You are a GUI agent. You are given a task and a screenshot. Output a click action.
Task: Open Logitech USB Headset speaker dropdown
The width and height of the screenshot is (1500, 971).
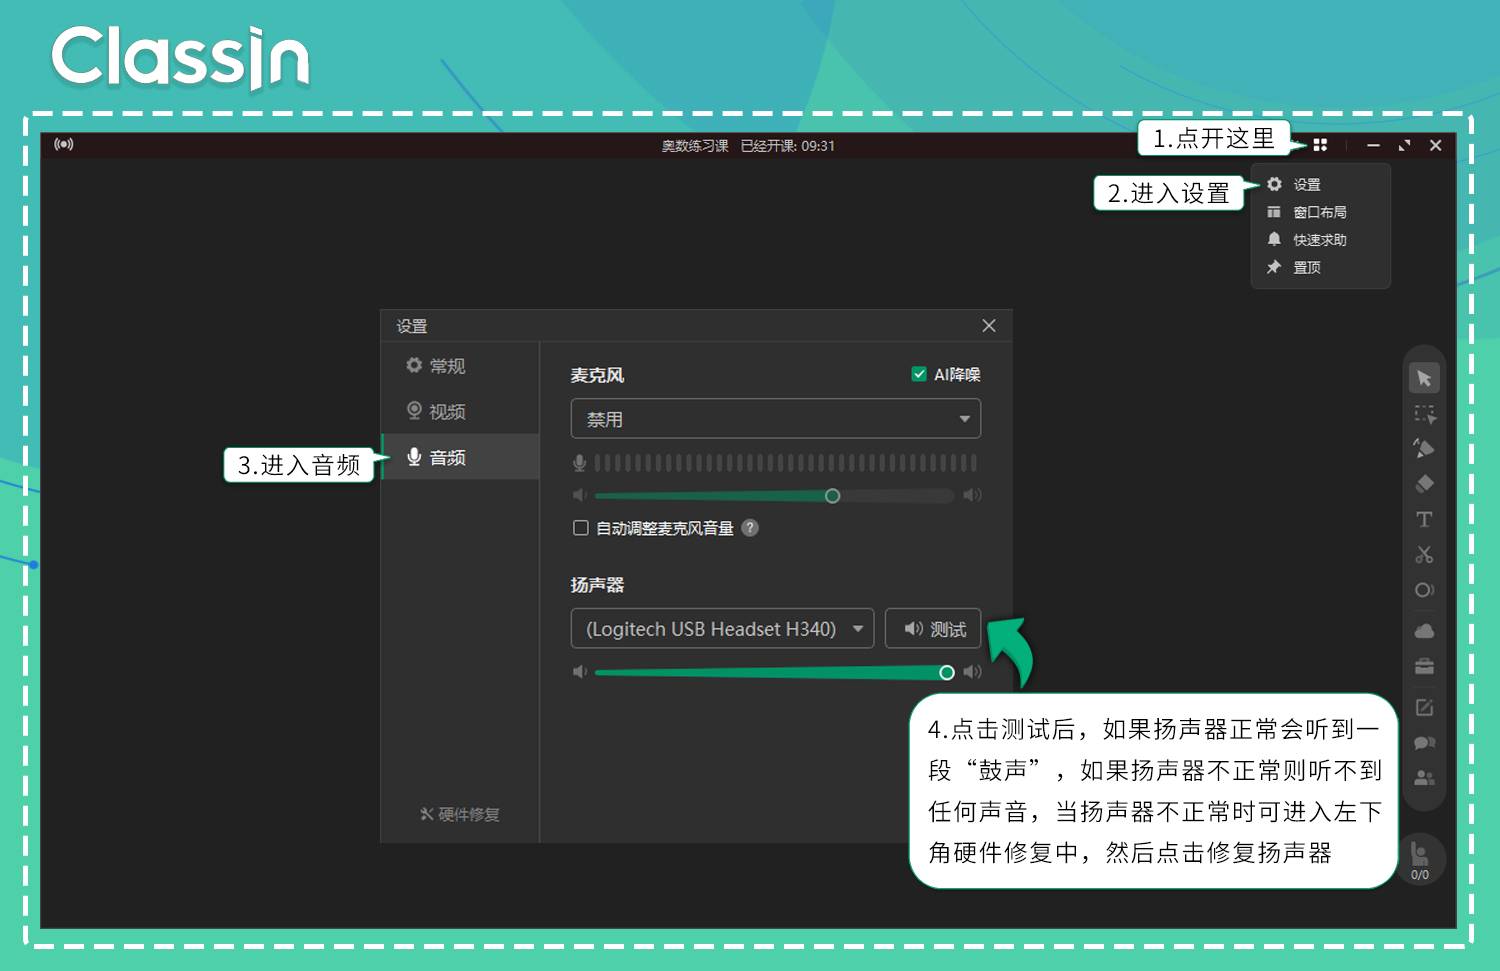[722, 629]
